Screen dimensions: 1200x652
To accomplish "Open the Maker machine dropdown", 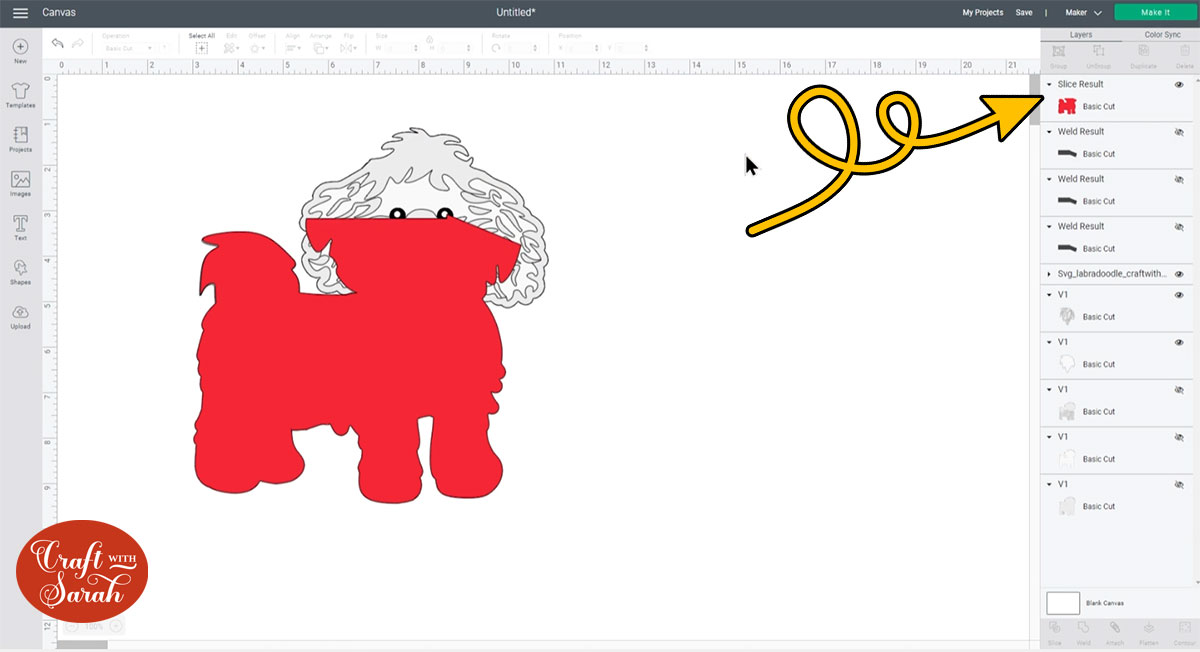I will pos(1083,13).
